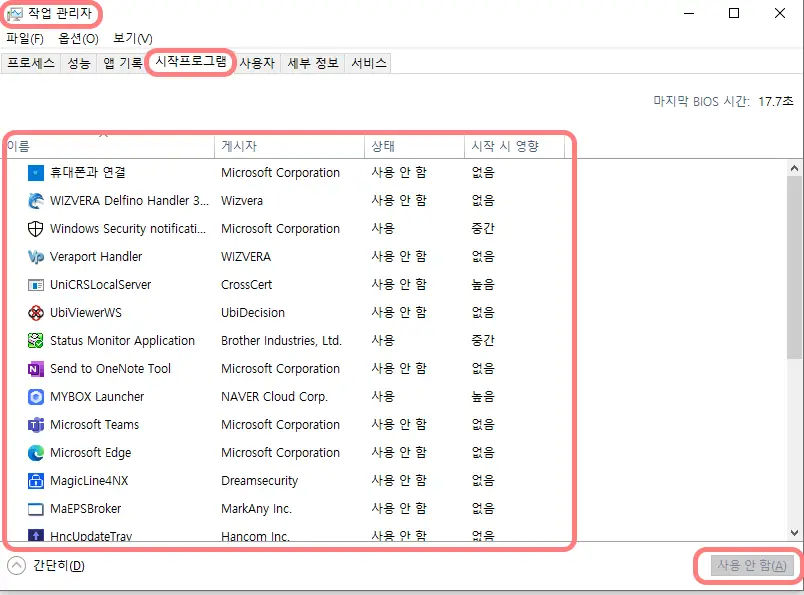Click Brother Industries, Ltd. publisher cell

(282, 341)
